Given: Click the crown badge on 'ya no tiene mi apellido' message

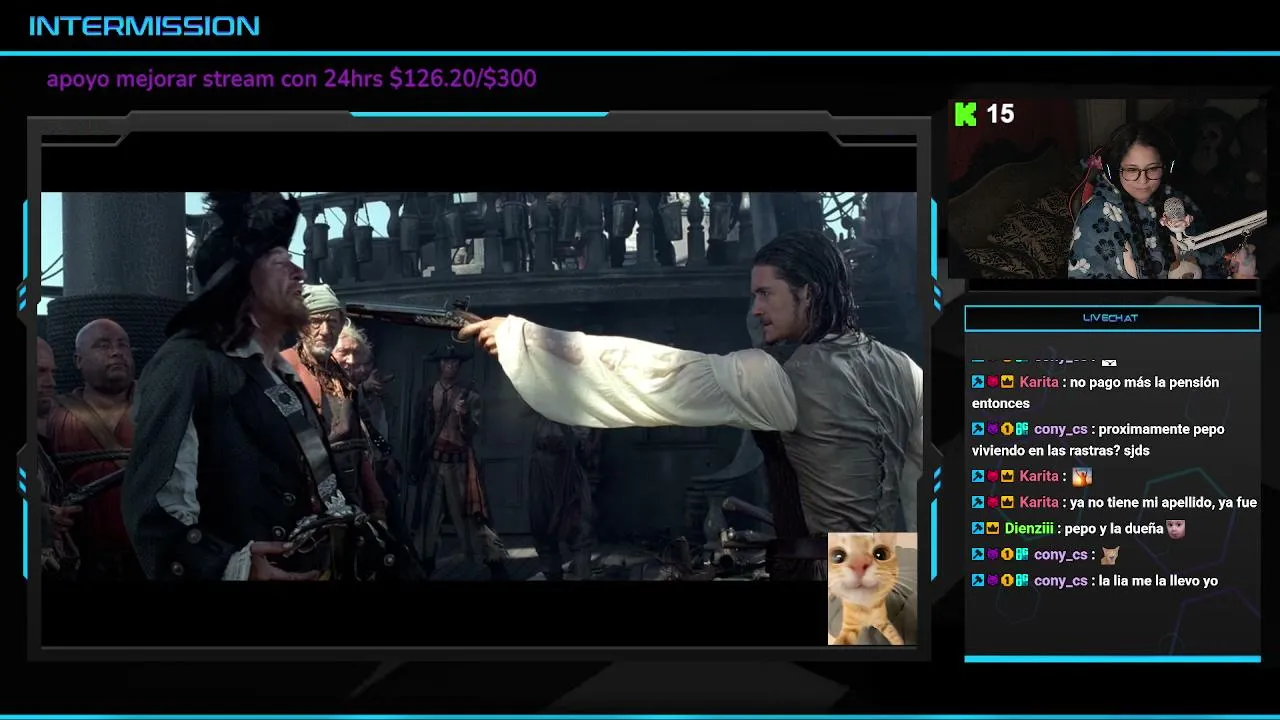Looking at the screenshot, I should 1007,502.
